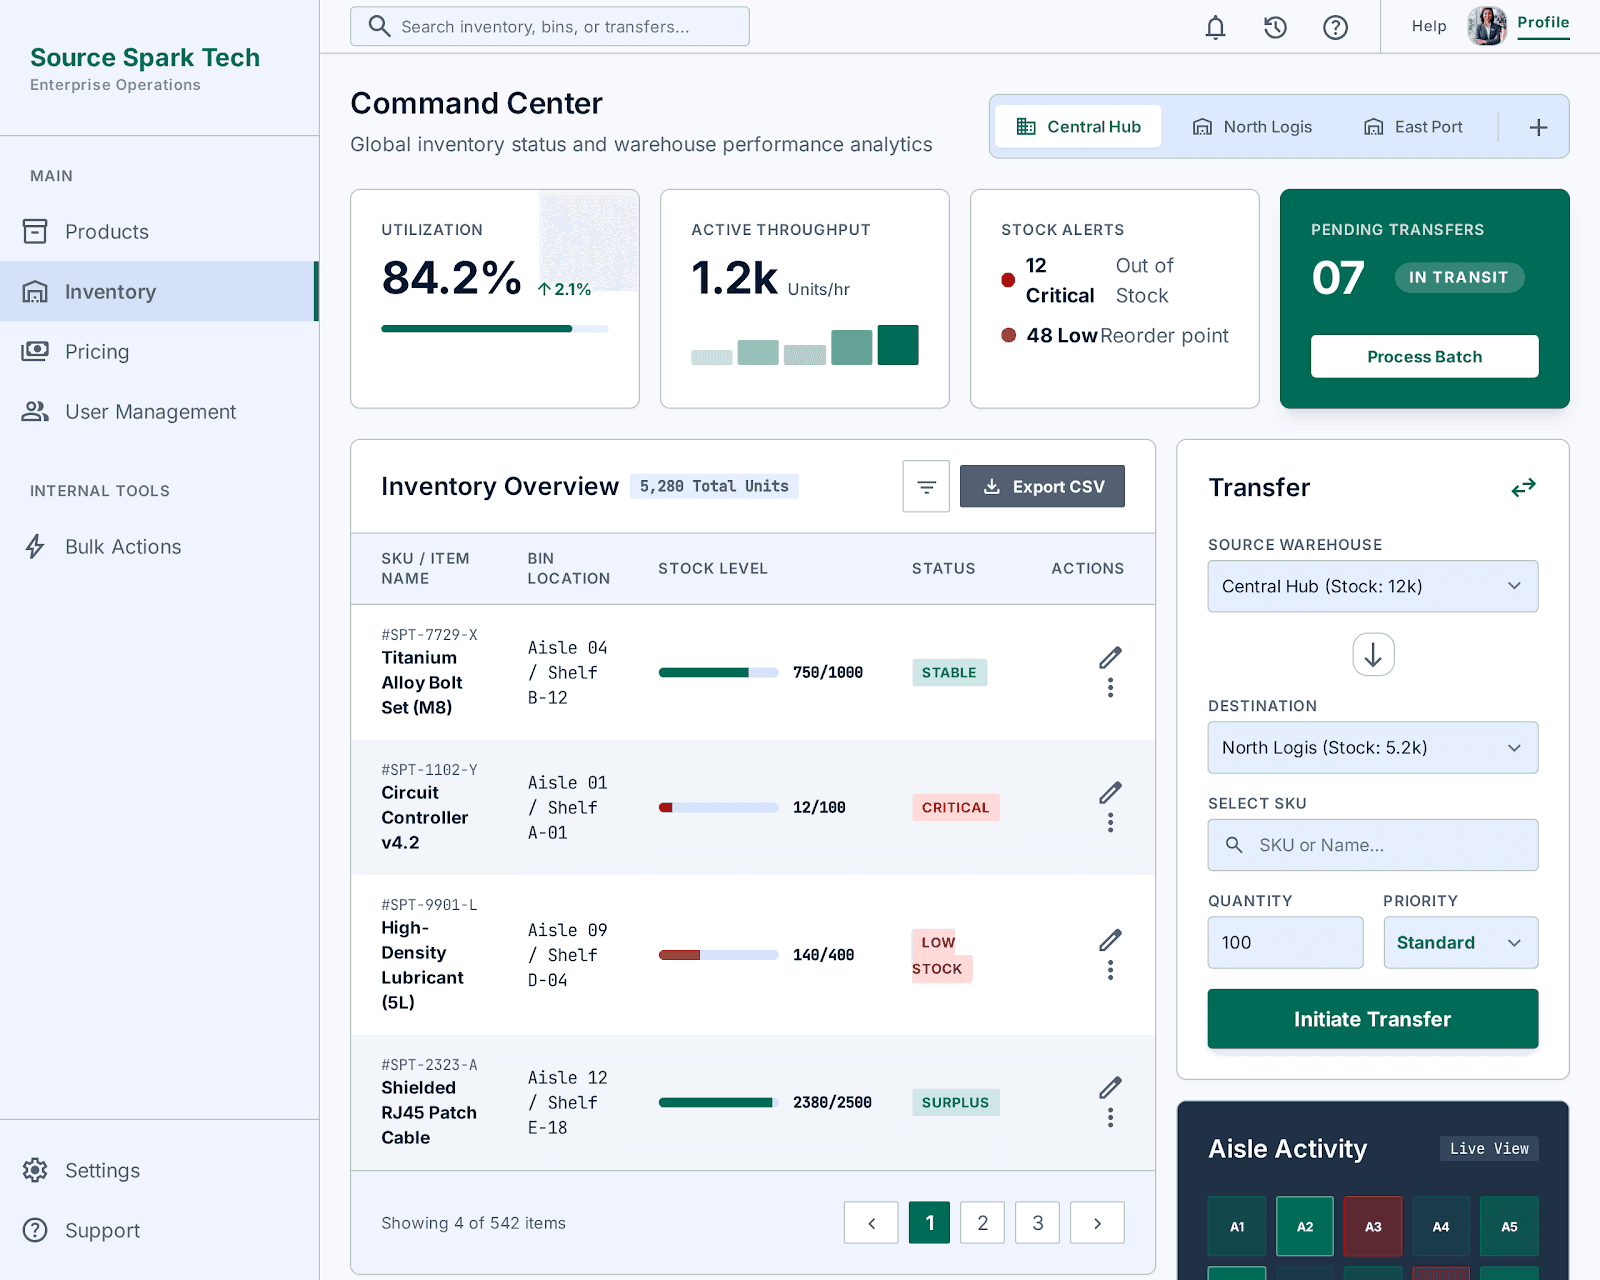Viewport: 1600px width, 1280px height.
Task: Open more options for Circuit Controller row
Action: (1110, 823)
